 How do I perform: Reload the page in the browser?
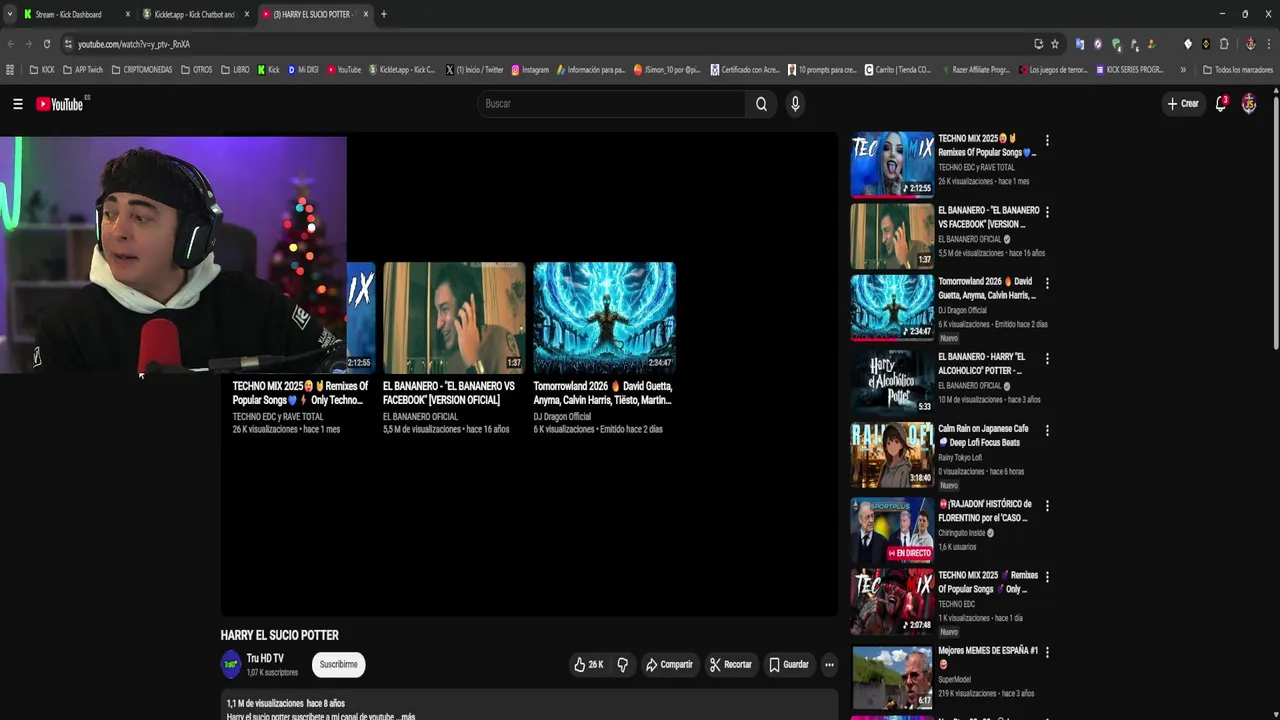pos(46,44)
